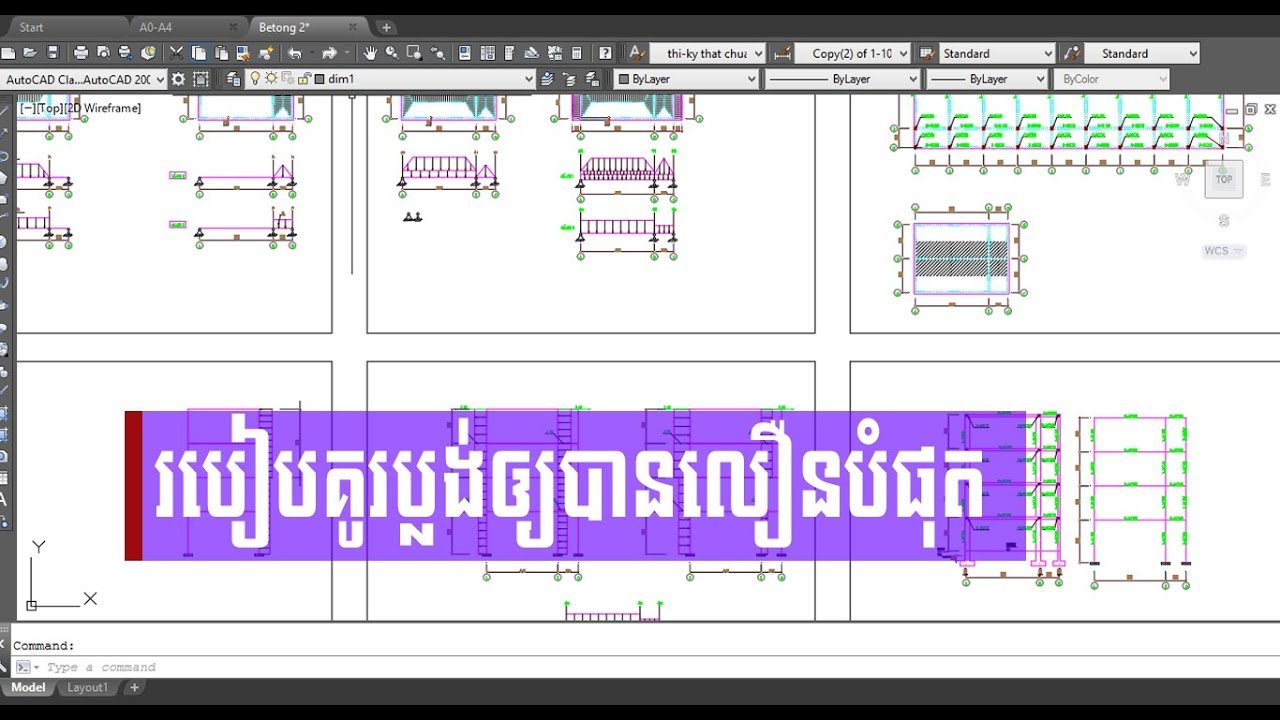The height and width of the screenshot is (720, 1280).
Task: Open the WCS coordinate system menu
Action: coord(1223,251)
